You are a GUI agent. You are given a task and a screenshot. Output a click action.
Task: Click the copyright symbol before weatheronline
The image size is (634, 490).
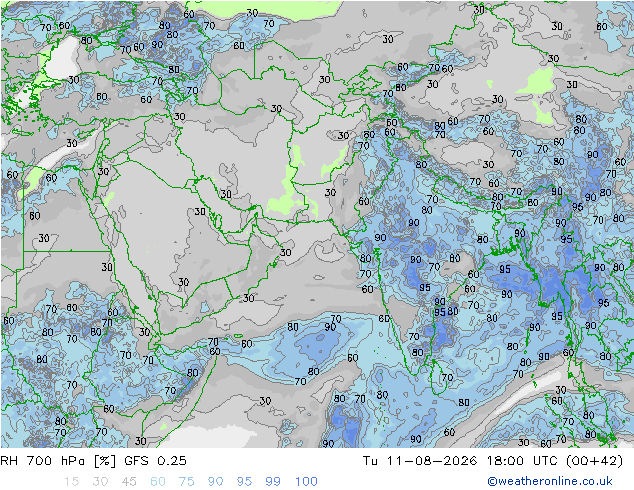pyautogui.click(x=492, y=481)
